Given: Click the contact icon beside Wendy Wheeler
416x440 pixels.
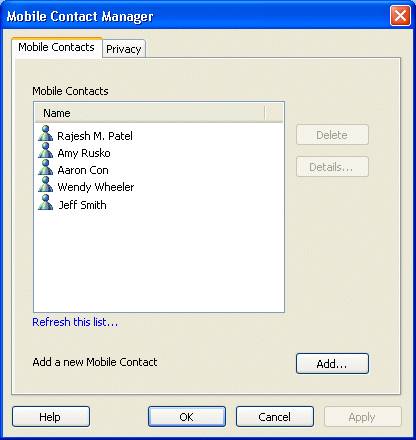Looking at the screenshot, I should point(45,185).
